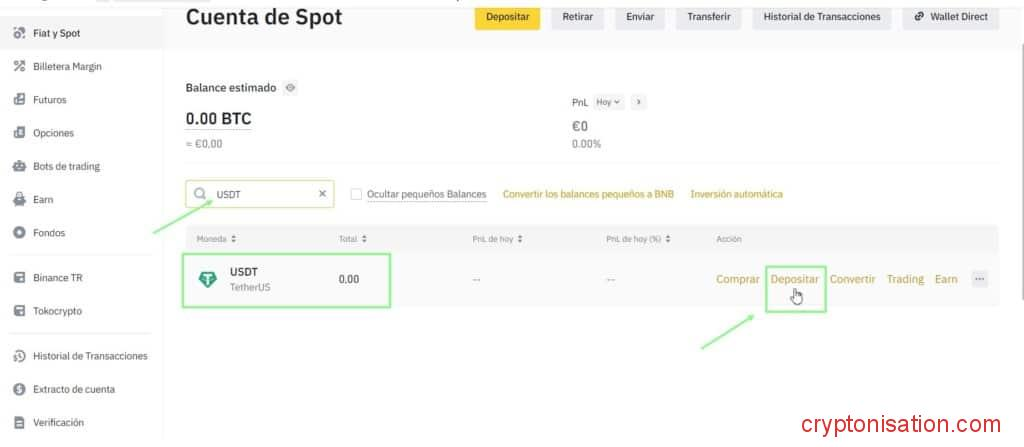The image size is (1024, 447).
Task: Toggle balance visibility eye icon
Action: (290, 88)
